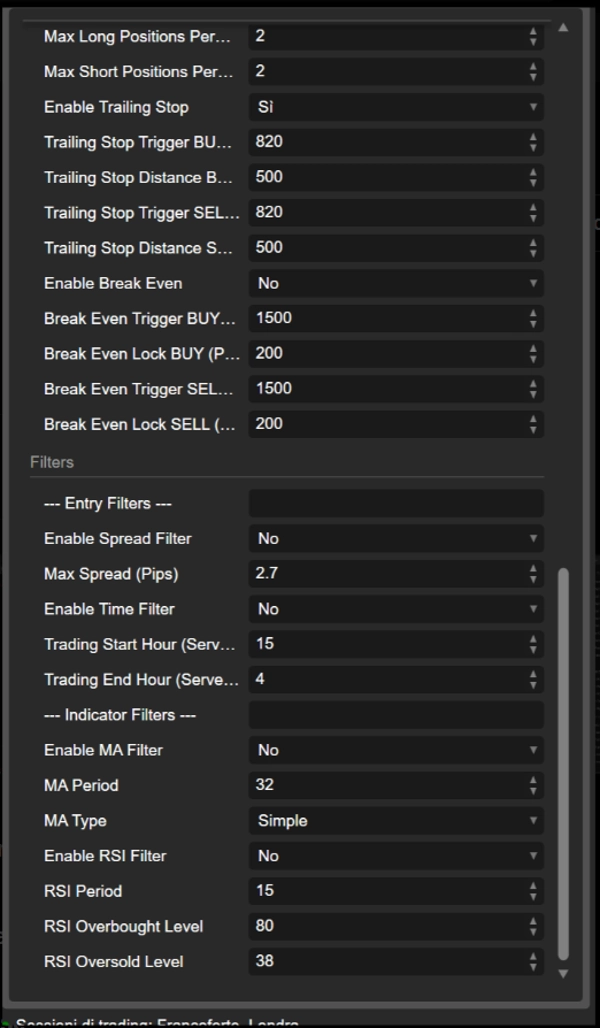600x1028 pixels.
Task: Open the Enable Break Even dropdown
Action: (395, 283)
